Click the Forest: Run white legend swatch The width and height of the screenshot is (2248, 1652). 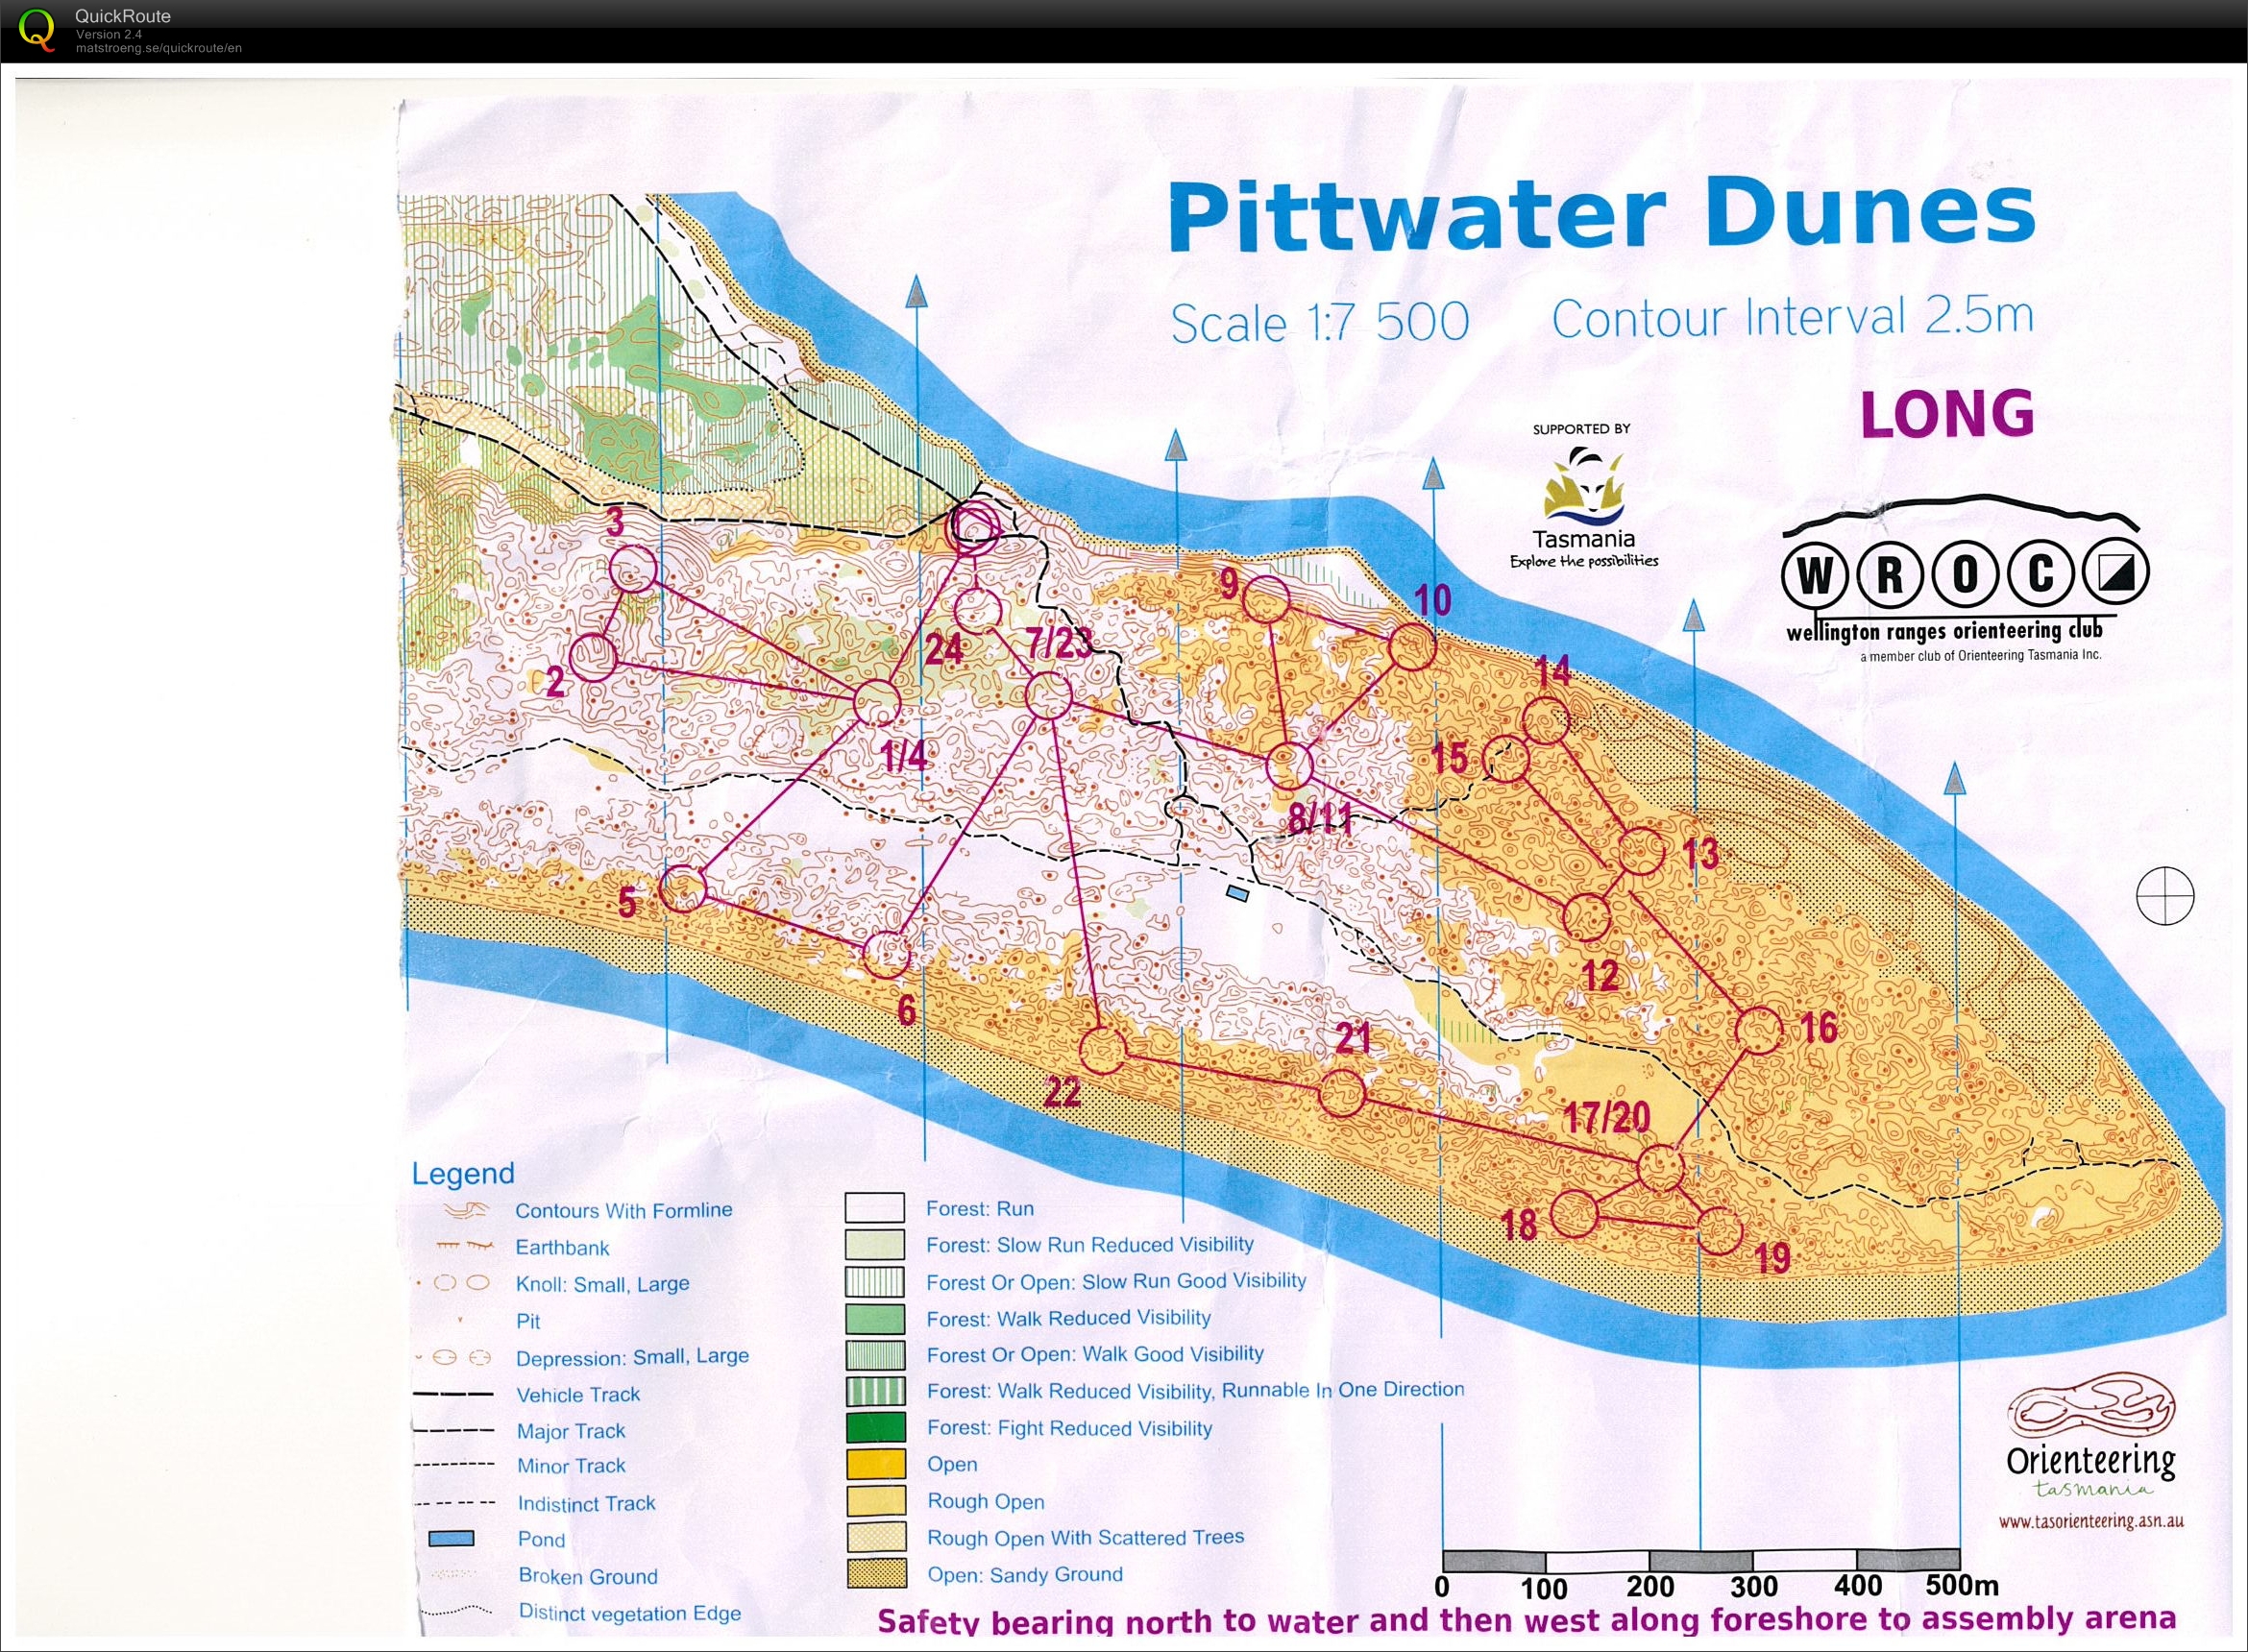[874, 1208]
